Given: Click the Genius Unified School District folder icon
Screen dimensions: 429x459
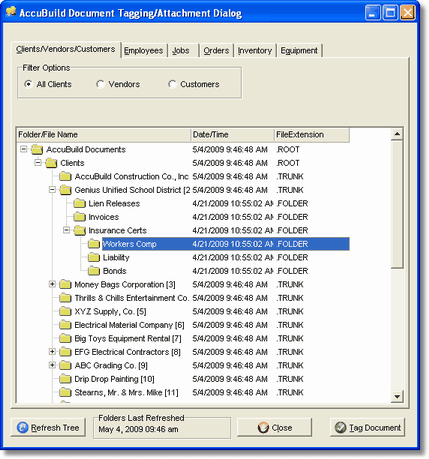Looking at the screenshot, I should tap(65, 190).
